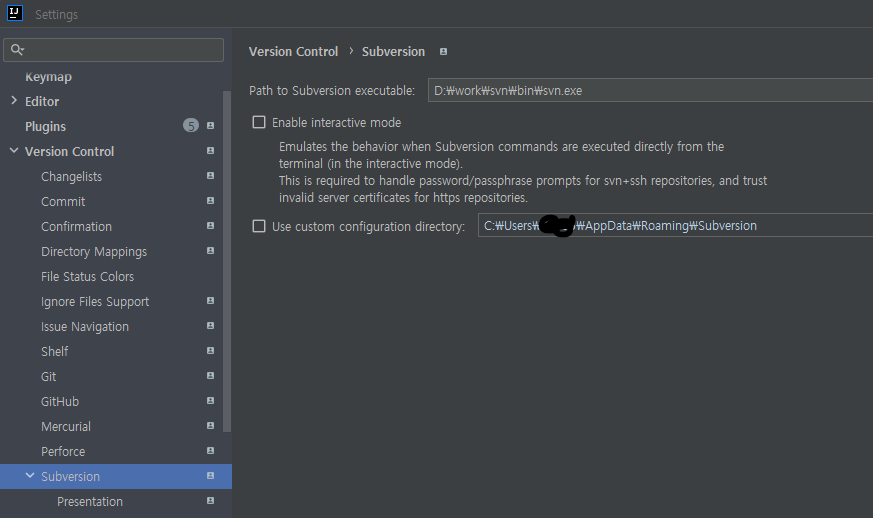Image resolution: width=873 pixels, height=518 pixels.
Task: Click the project-level icon beside Commit
Action: [210, 201]
